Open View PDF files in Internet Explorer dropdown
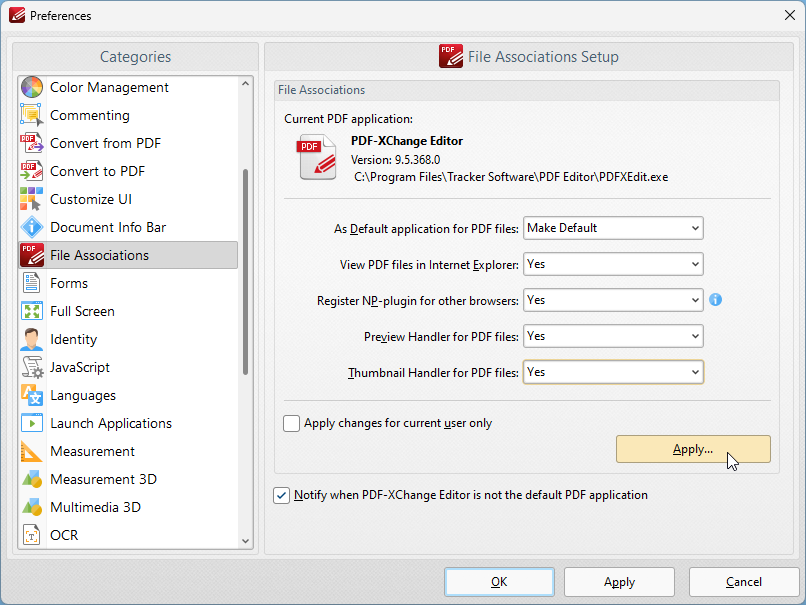This screenshot has width=806, height=605. tap(613, 264)
